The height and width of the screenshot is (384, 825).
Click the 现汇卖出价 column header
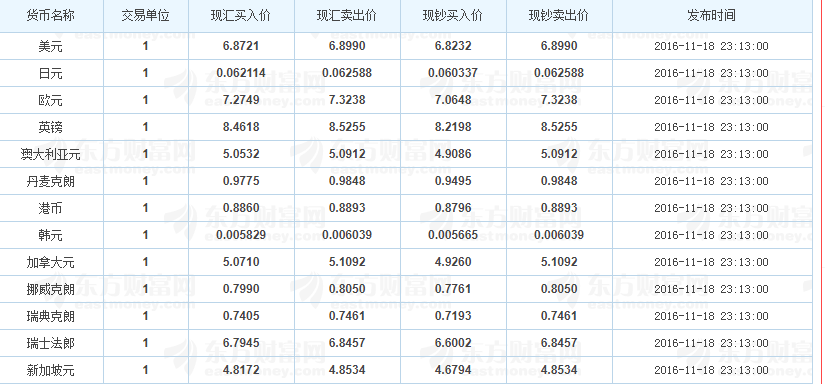point(347,16)
